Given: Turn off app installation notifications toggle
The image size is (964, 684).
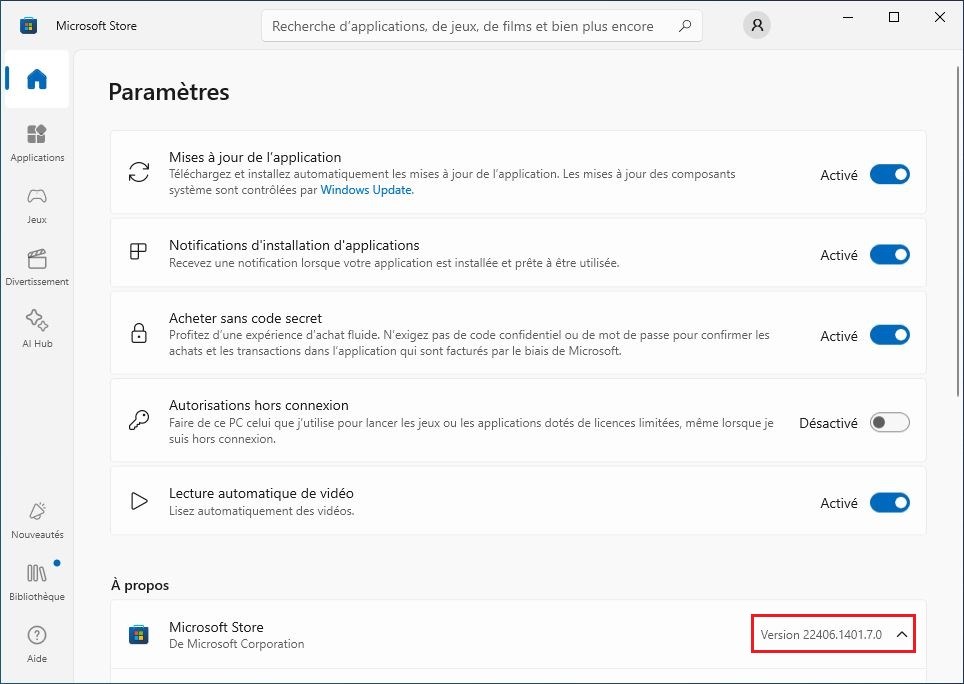Looking at the screenshot, I should (889, 254).
